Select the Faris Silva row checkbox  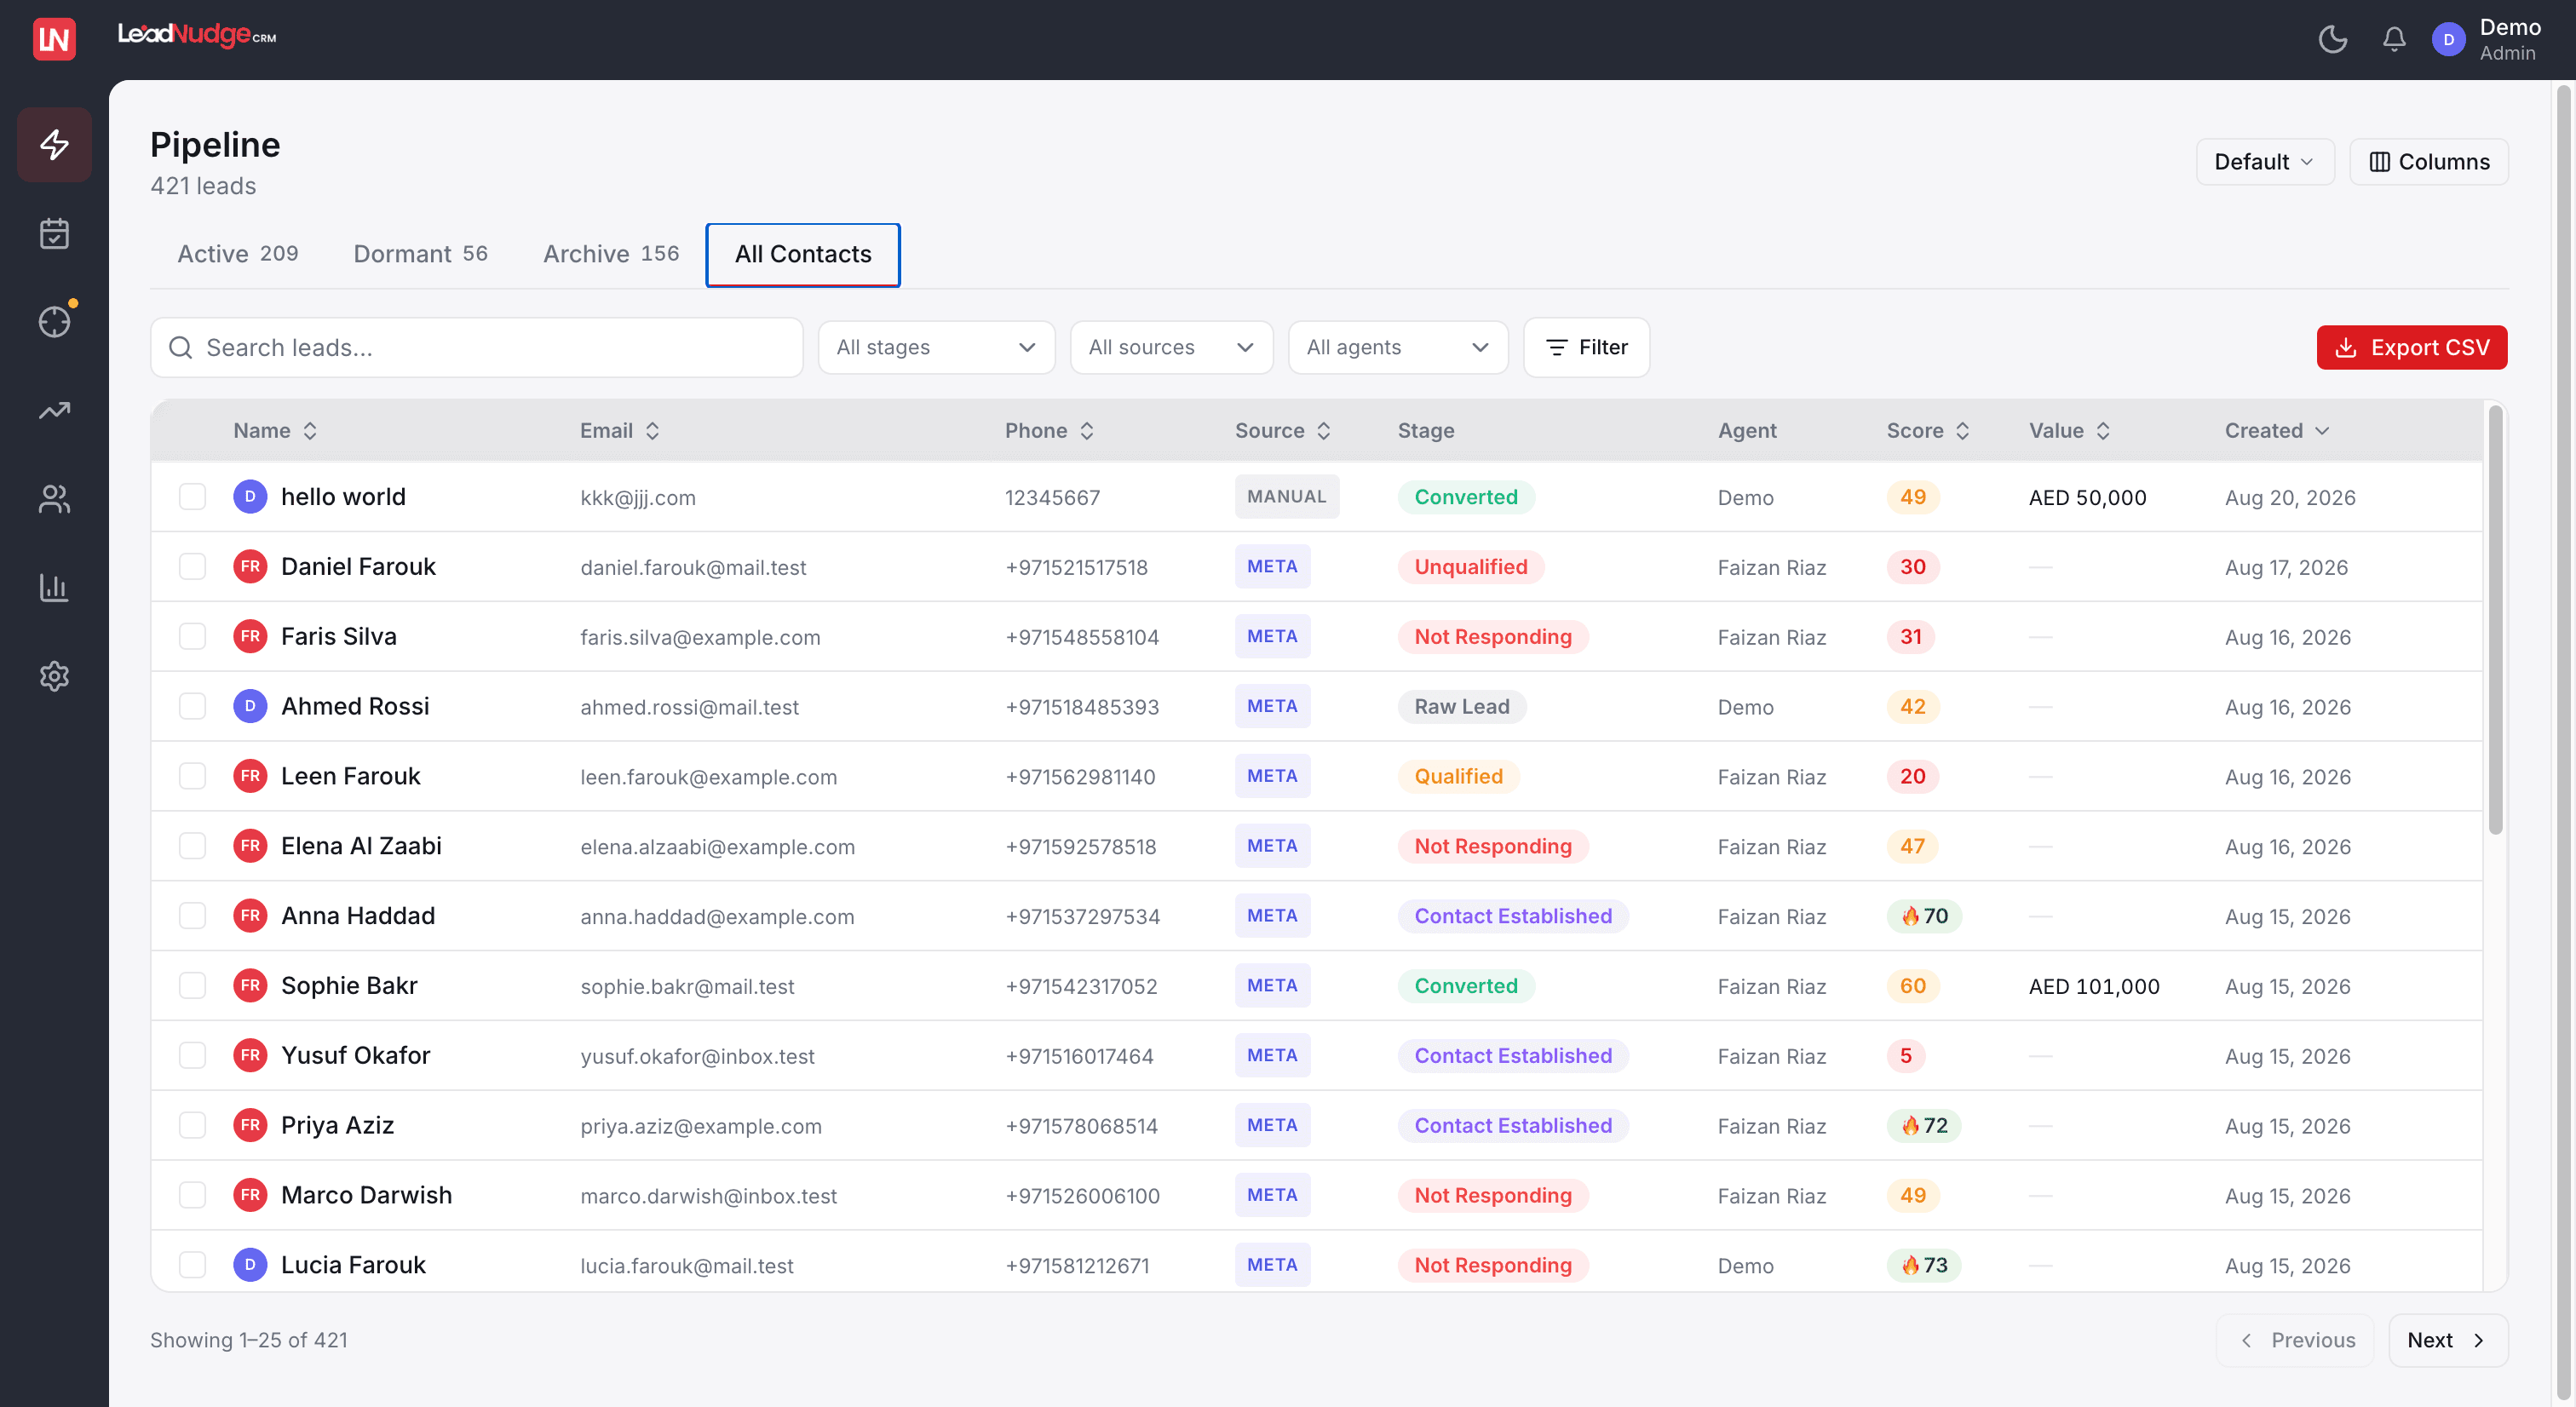(x=192, y=637)
